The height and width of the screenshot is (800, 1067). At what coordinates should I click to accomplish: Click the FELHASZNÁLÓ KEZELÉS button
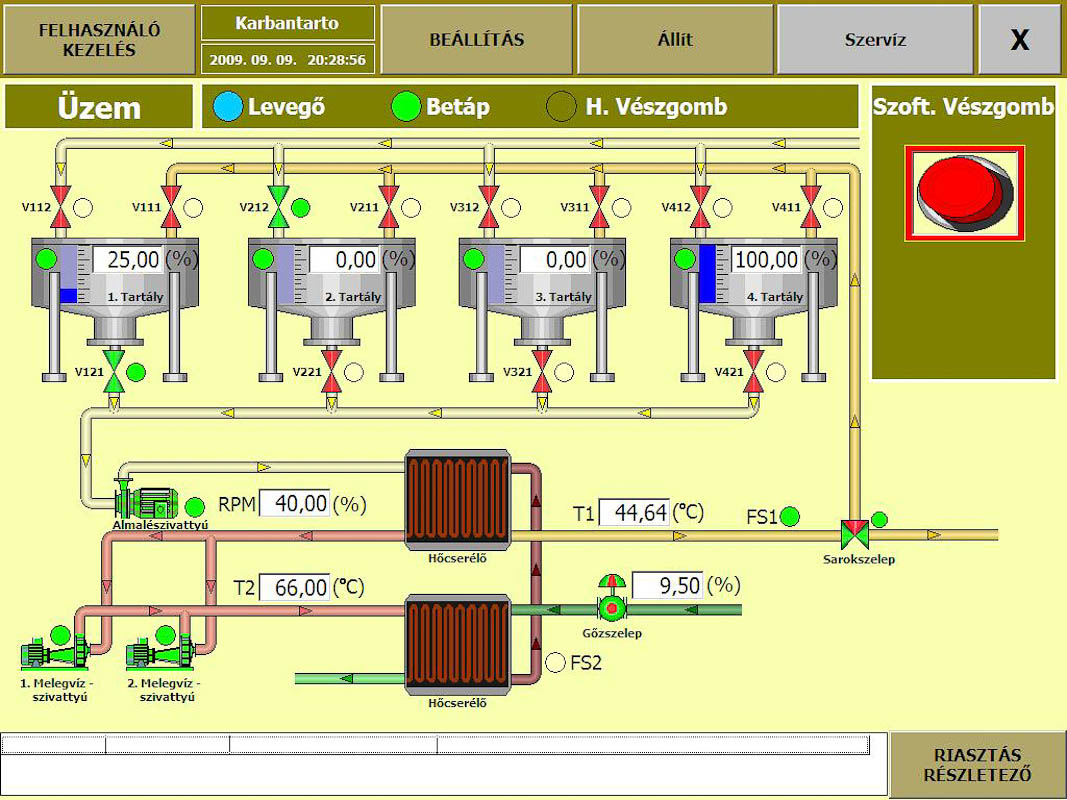99,40
